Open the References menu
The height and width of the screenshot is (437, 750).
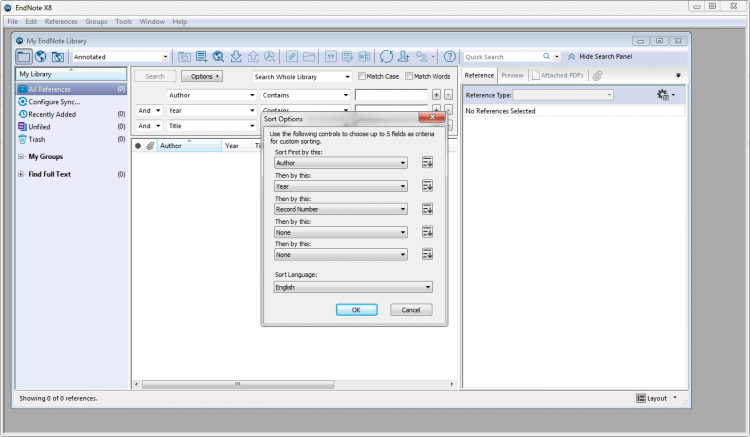(x=61, y=22)
